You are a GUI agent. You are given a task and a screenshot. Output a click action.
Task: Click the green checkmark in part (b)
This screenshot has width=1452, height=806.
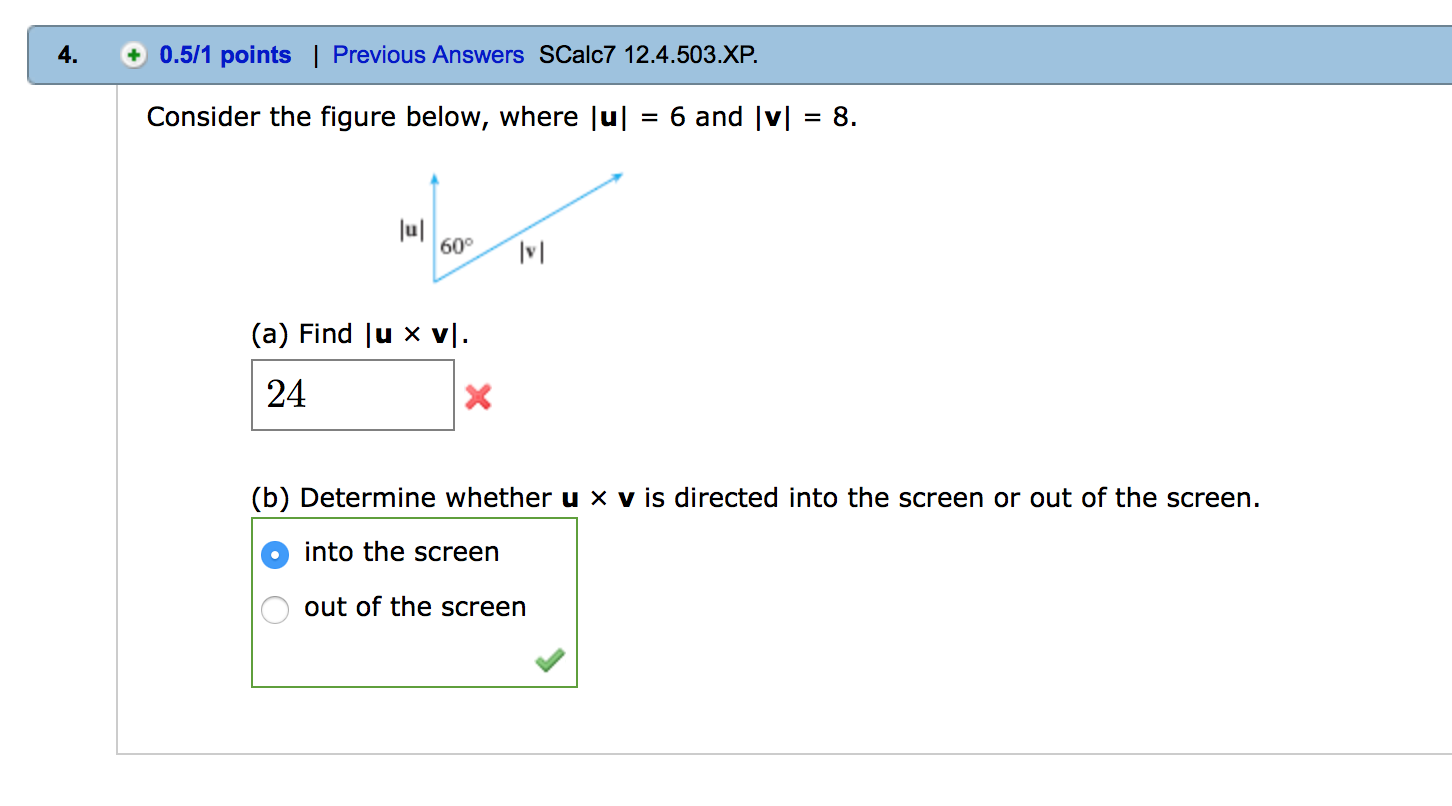pos(549,660)
